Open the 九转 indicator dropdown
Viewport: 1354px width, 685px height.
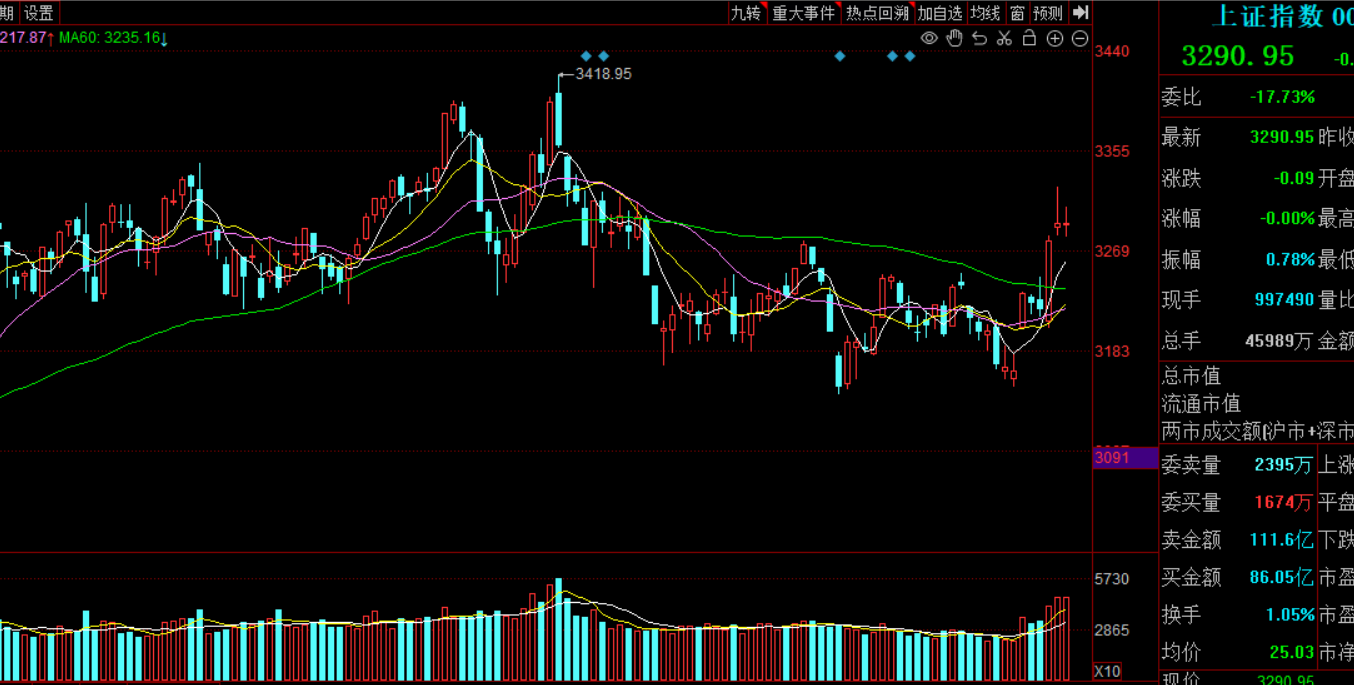(745, 13)
